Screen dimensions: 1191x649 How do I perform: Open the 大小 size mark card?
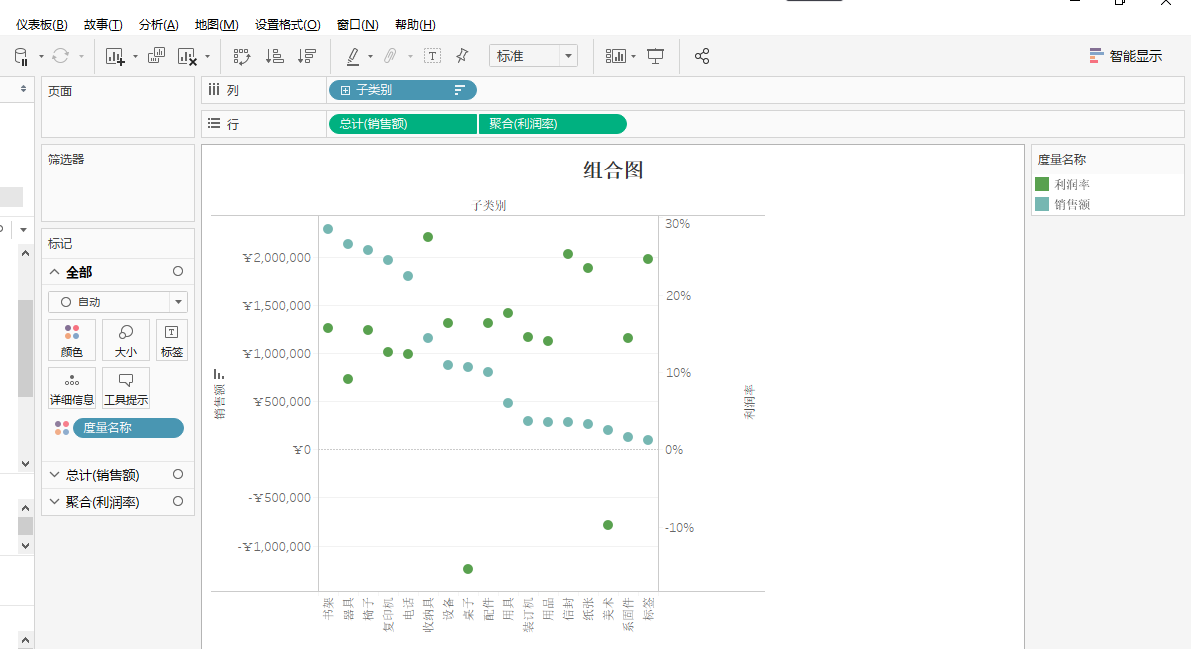[125, 340]
